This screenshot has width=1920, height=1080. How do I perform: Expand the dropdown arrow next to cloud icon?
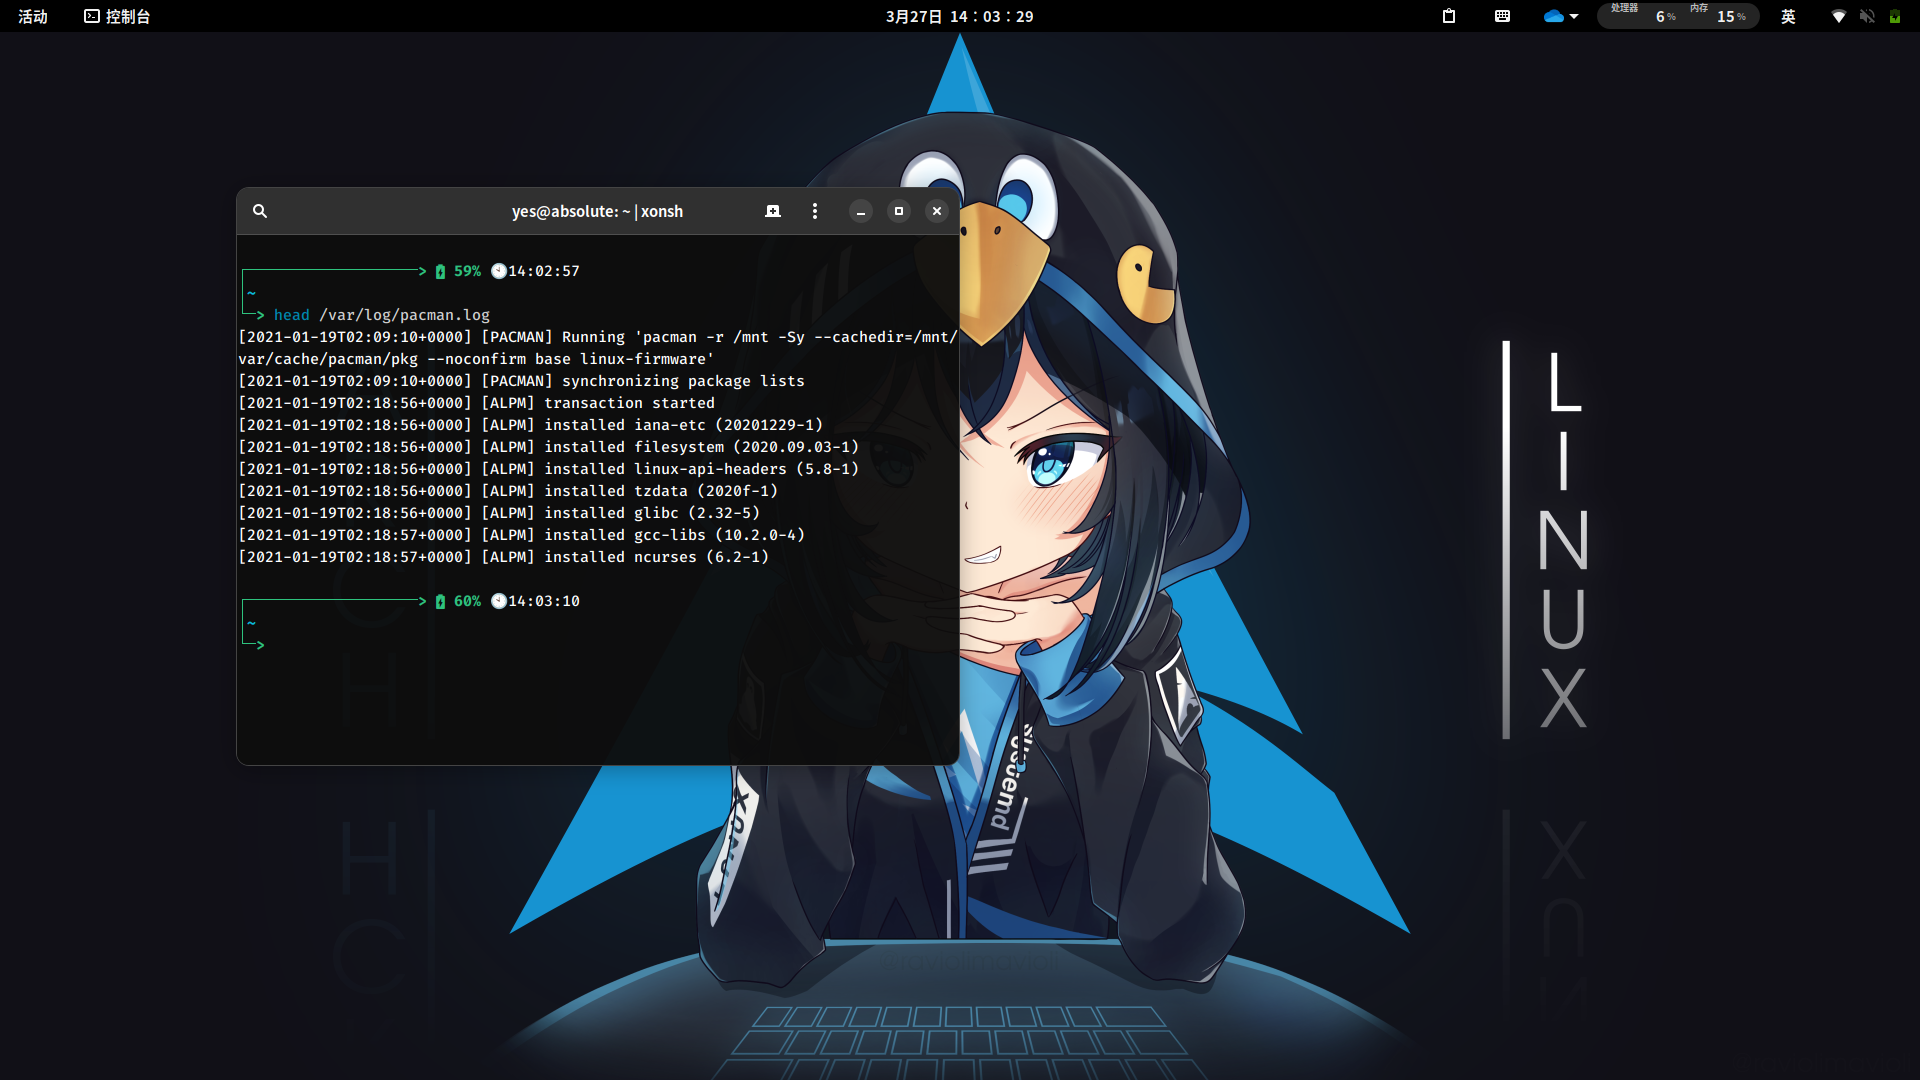1574,16
